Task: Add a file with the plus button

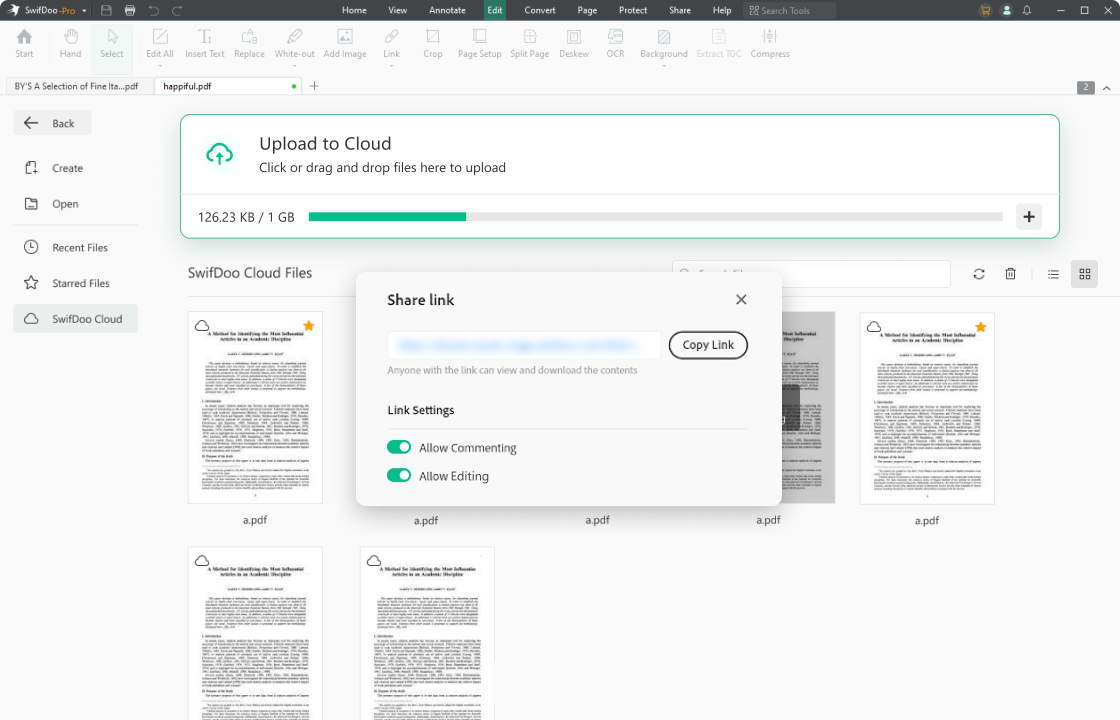Action: click(x=1029, y=216)
